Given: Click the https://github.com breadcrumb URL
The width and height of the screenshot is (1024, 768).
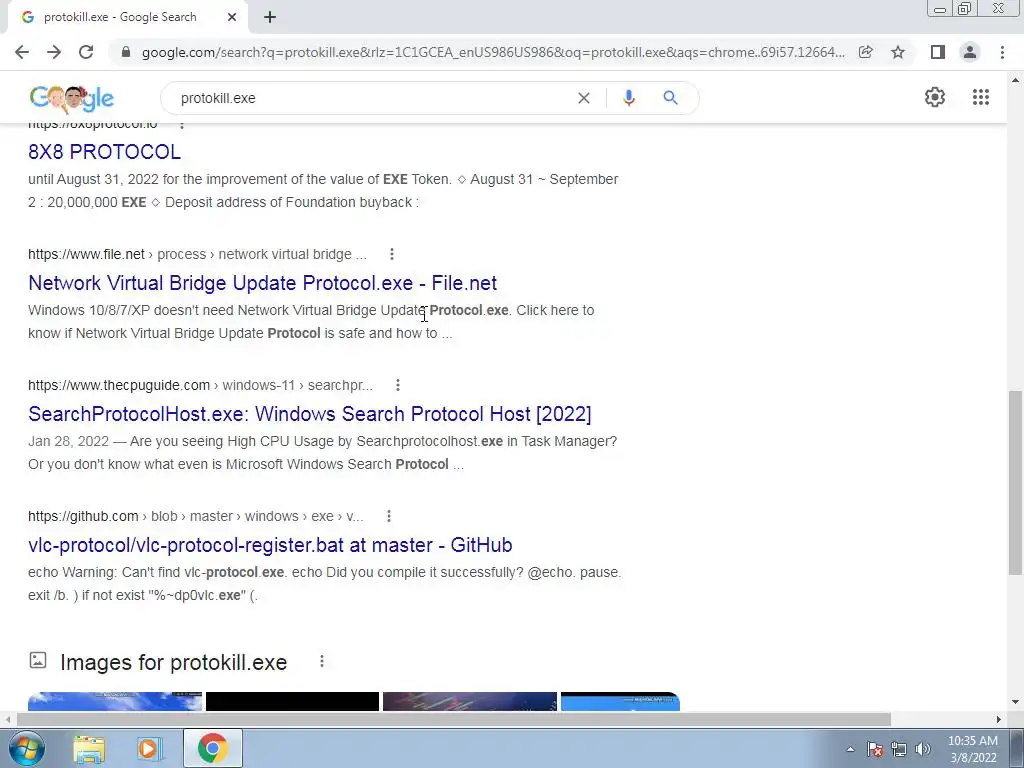Looking at the screenshot, I should [83, 517].
